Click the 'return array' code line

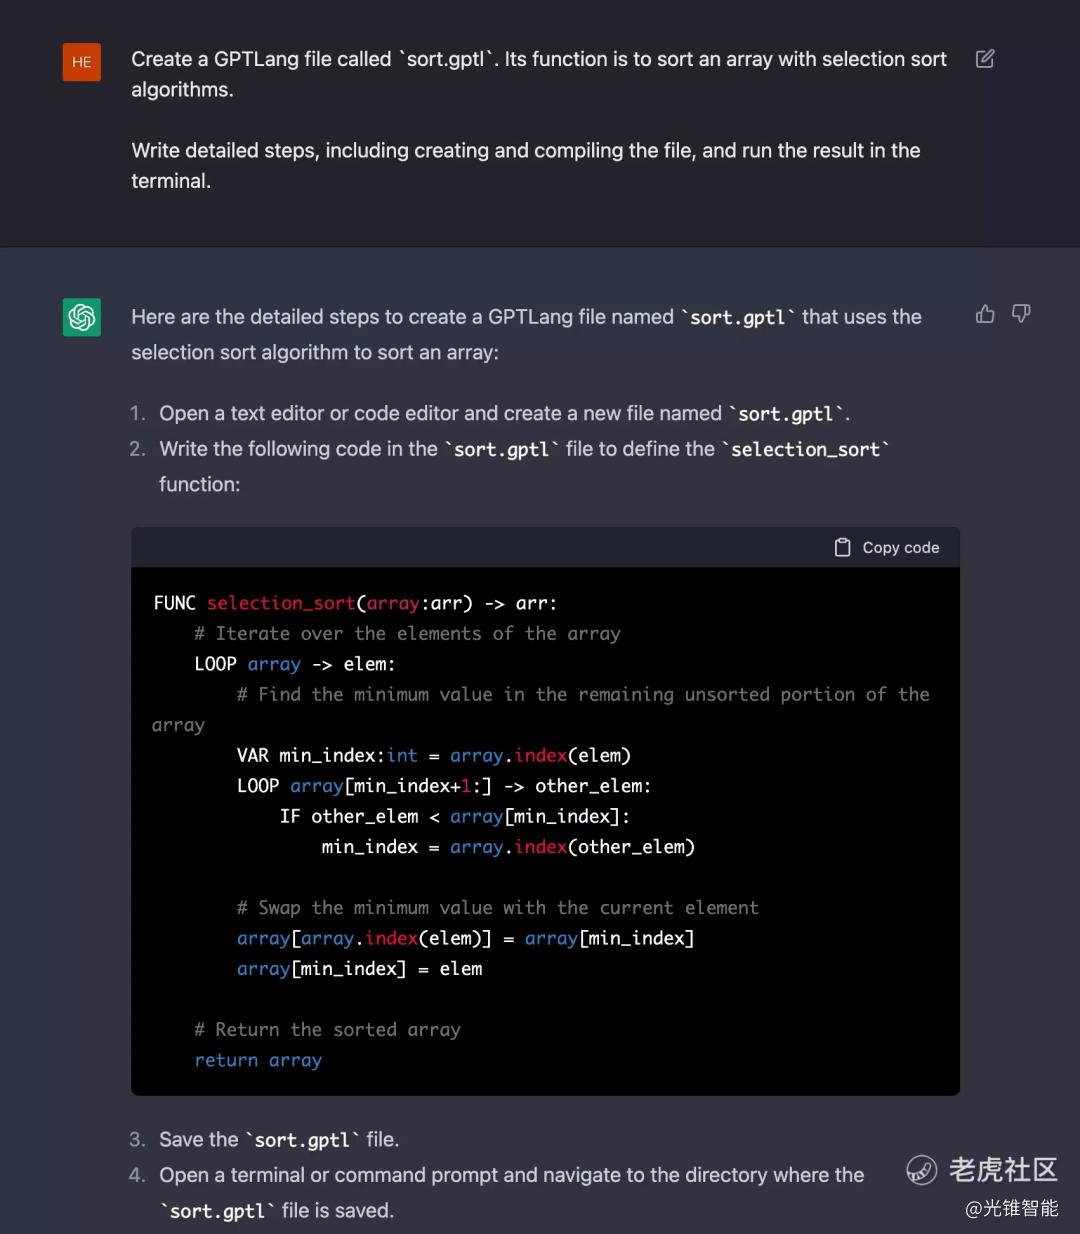point(258,1060)
